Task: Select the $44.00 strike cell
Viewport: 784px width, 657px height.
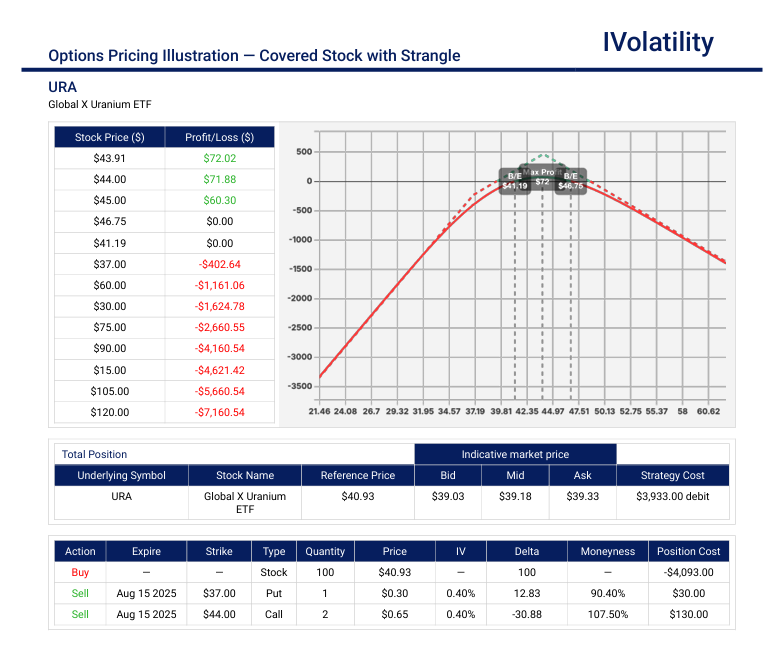Action: (219, 614)
